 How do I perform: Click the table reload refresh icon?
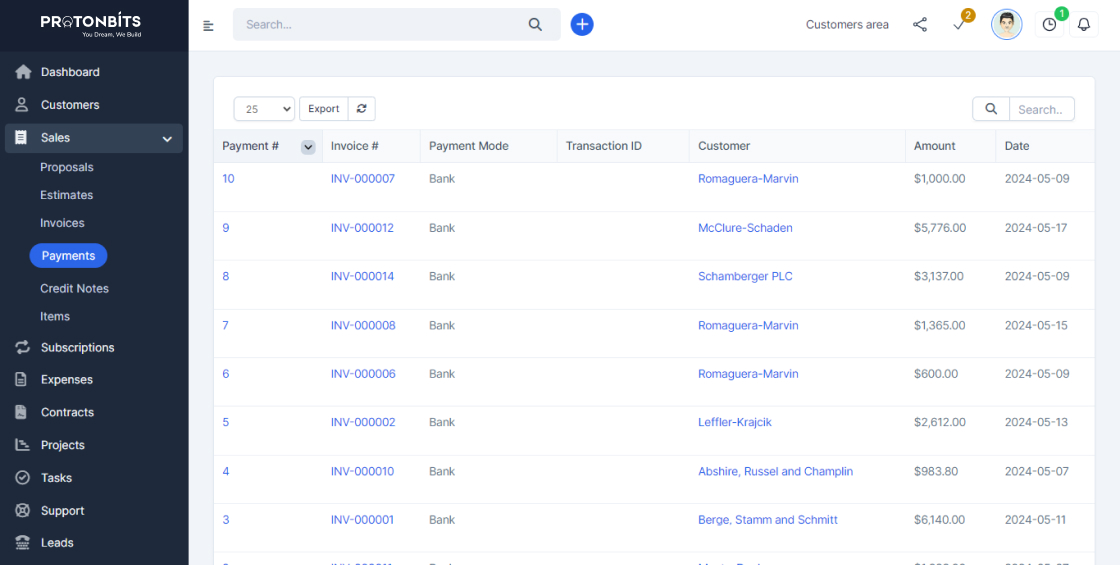coord(361,109)
